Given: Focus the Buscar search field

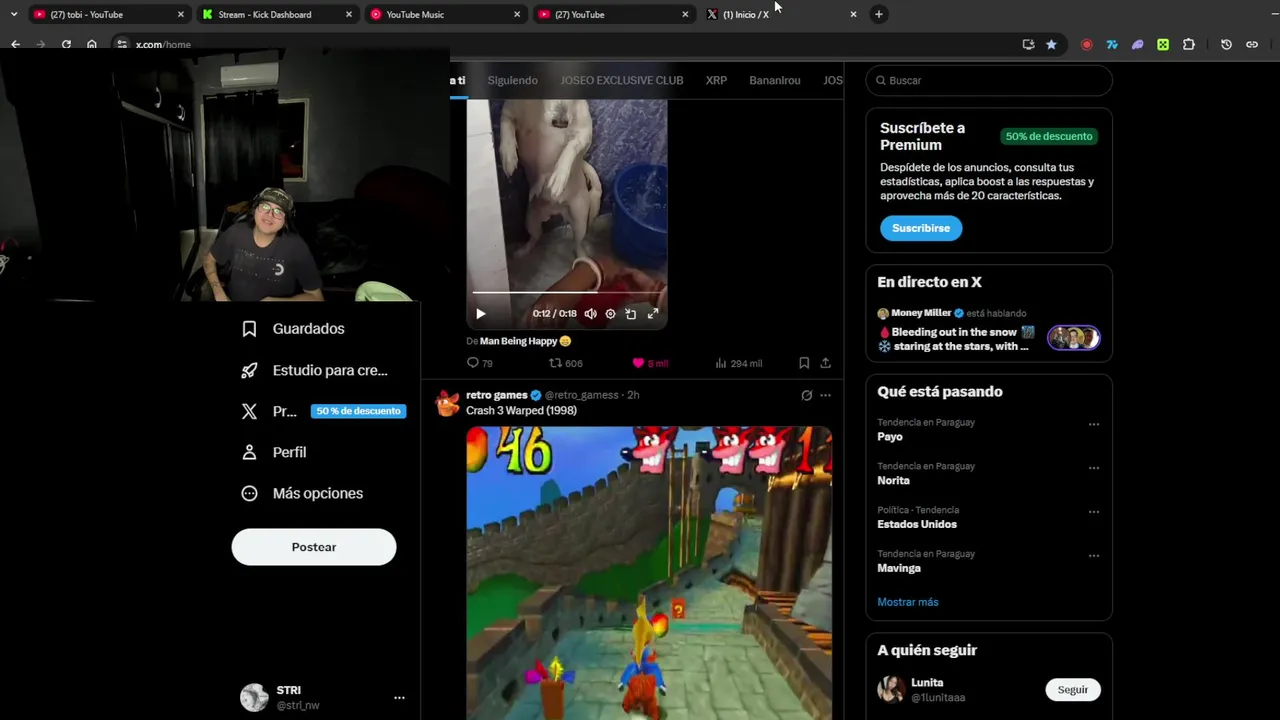Looking at the screenshot, I should coord(989,80).
